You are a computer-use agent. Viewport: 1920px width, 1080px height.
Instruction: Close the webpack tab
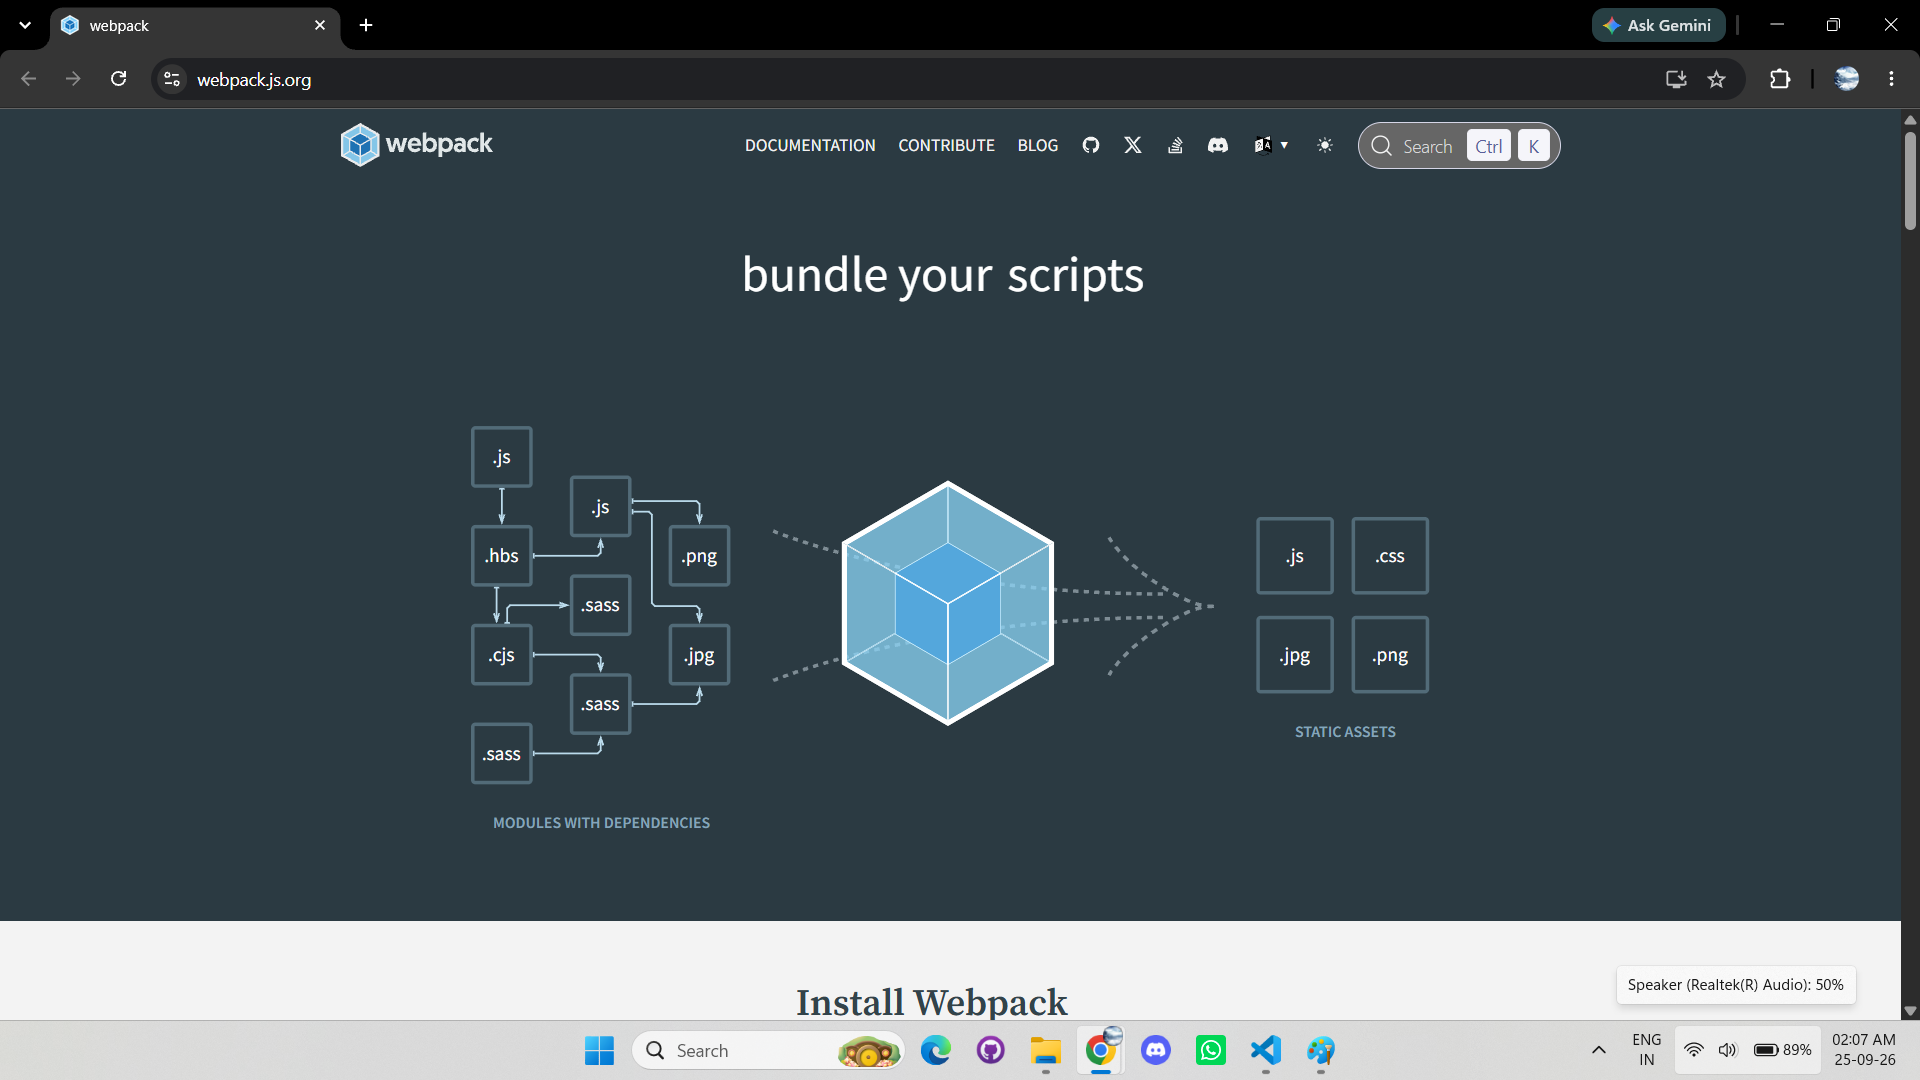tap(320, 25)
